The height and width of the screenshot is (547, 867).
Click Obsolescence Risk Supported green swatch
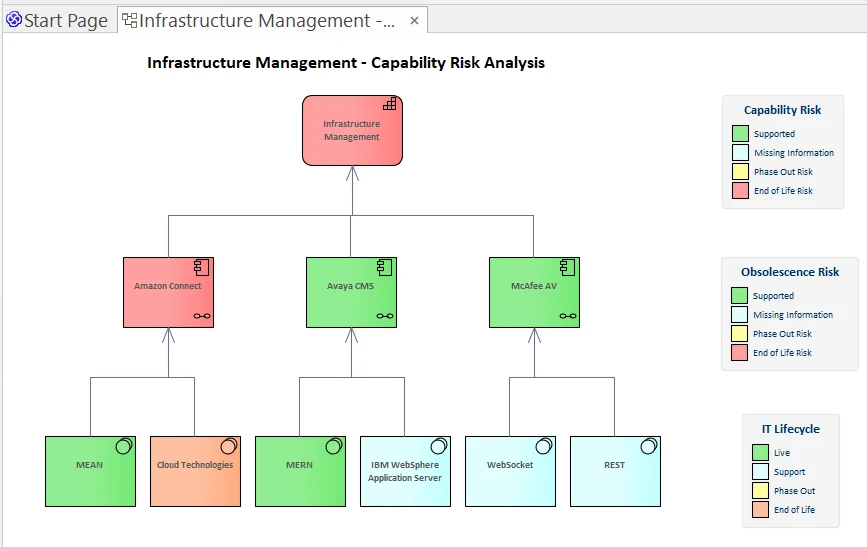[x=739, y=296]
